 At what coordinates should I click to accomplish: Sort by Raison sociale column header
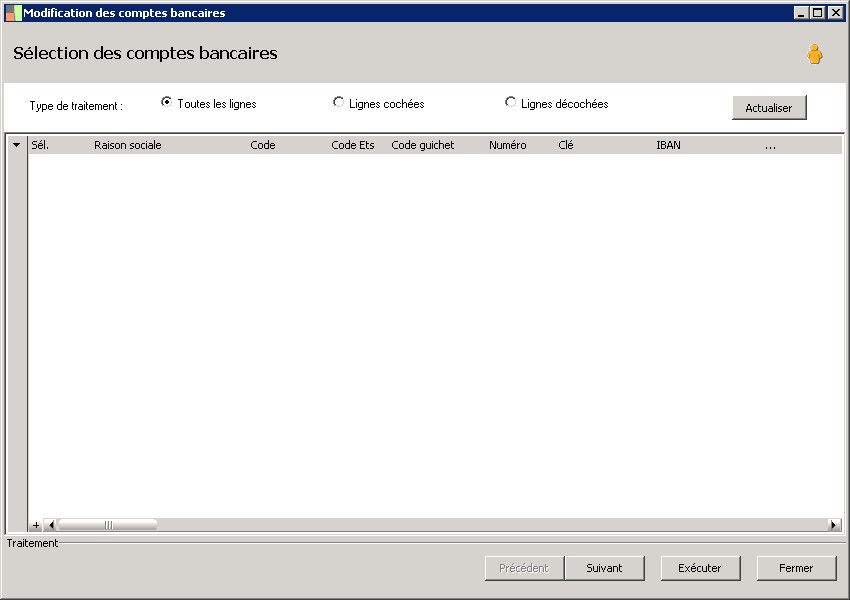coord(127,145)
